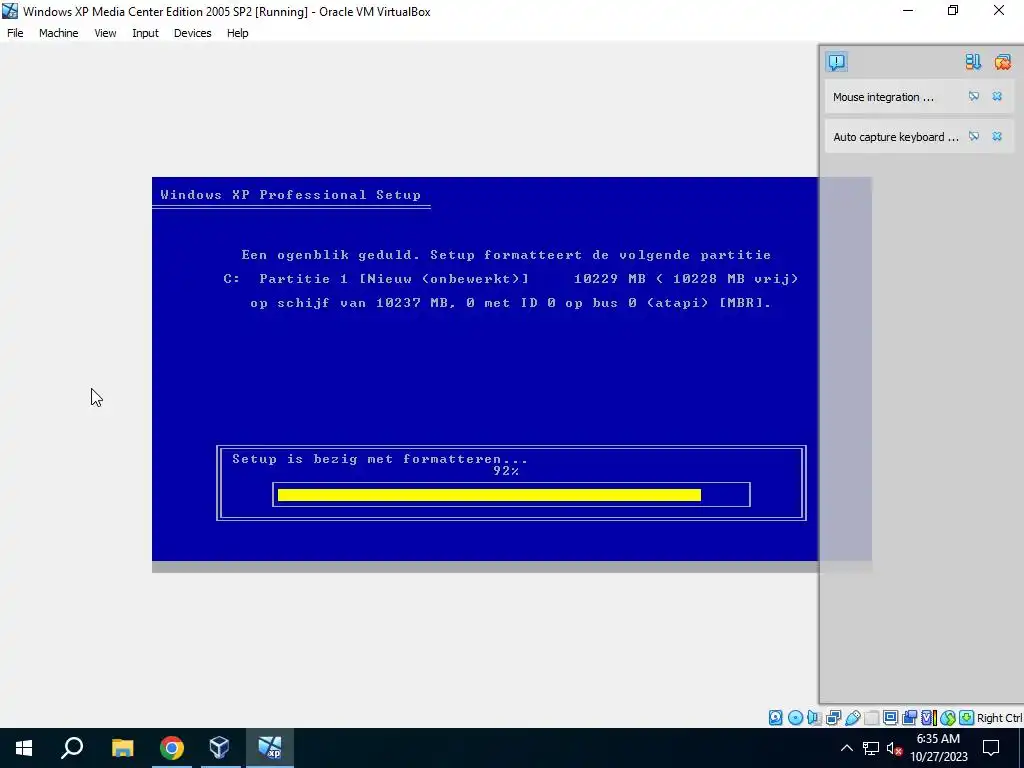Open the View menu
1024x768 pixels.
click(105, 33)
